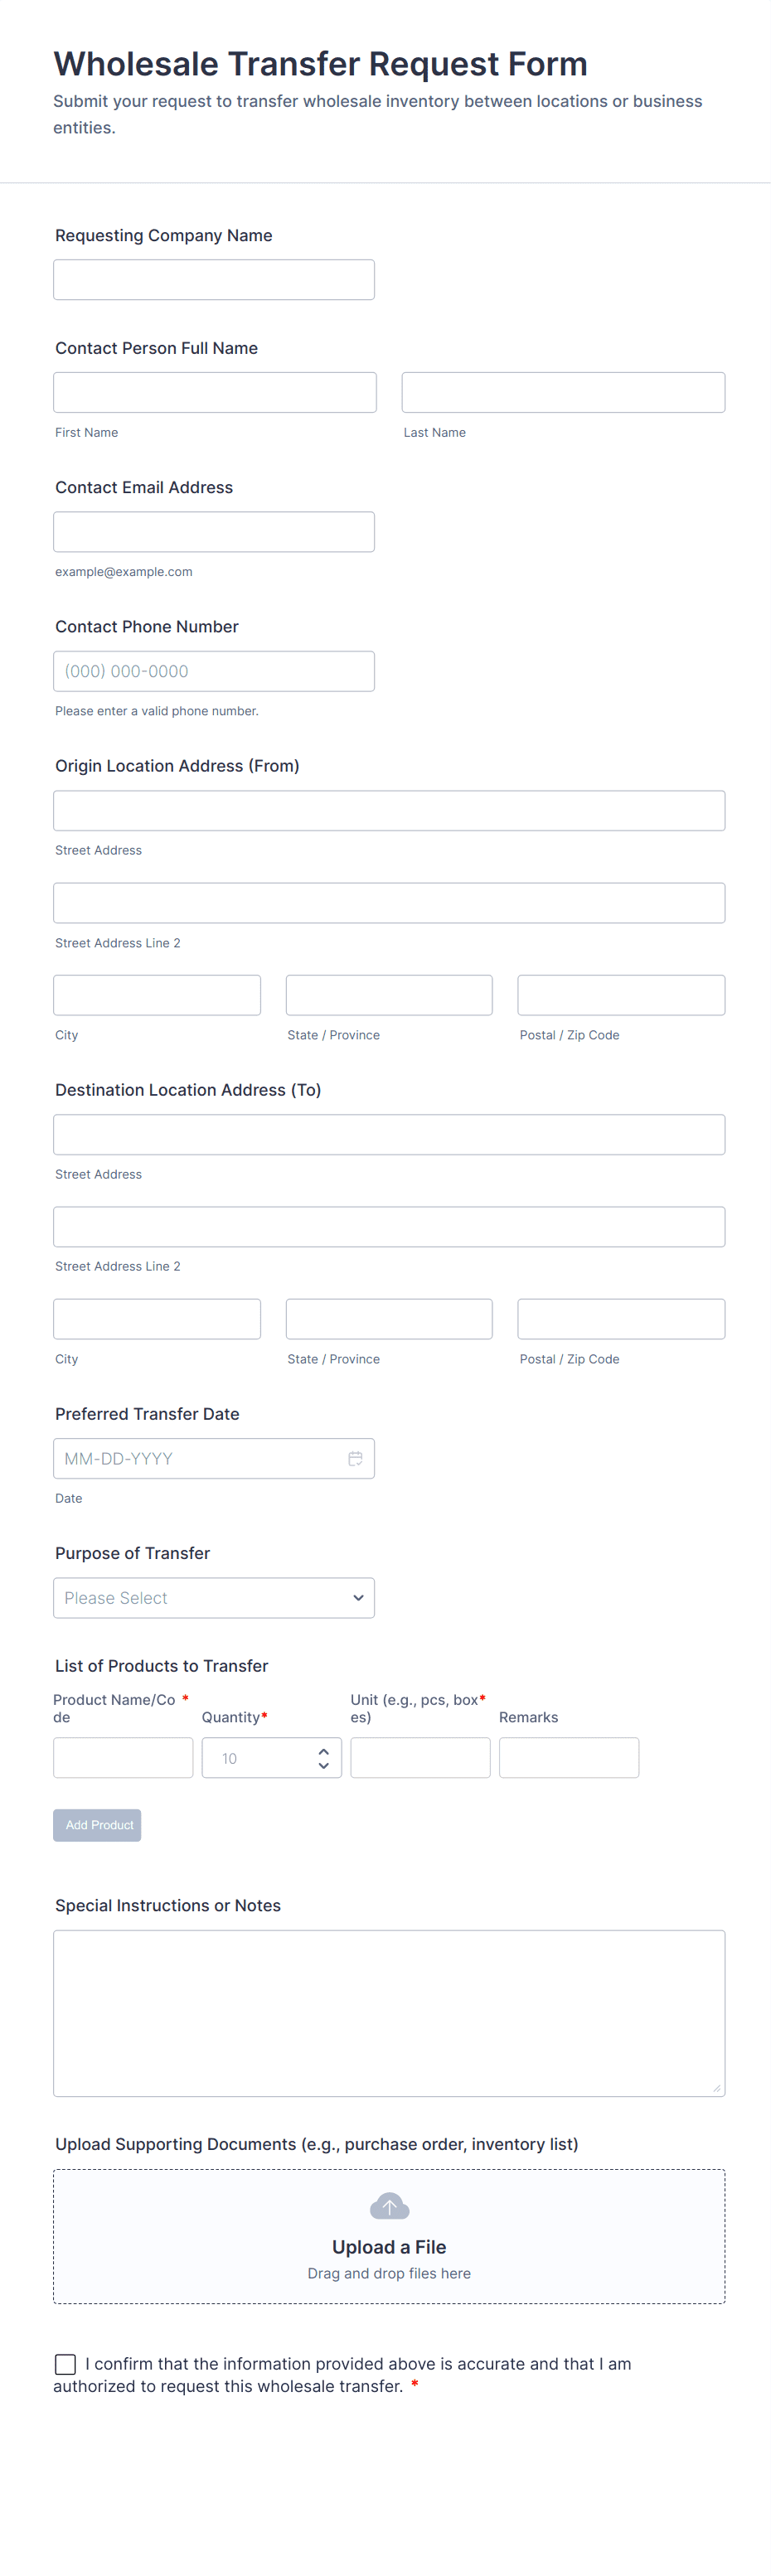Click the Special Instructions textarea
Viewport: 771px width, 2576px height.
tap(389, 2012)
